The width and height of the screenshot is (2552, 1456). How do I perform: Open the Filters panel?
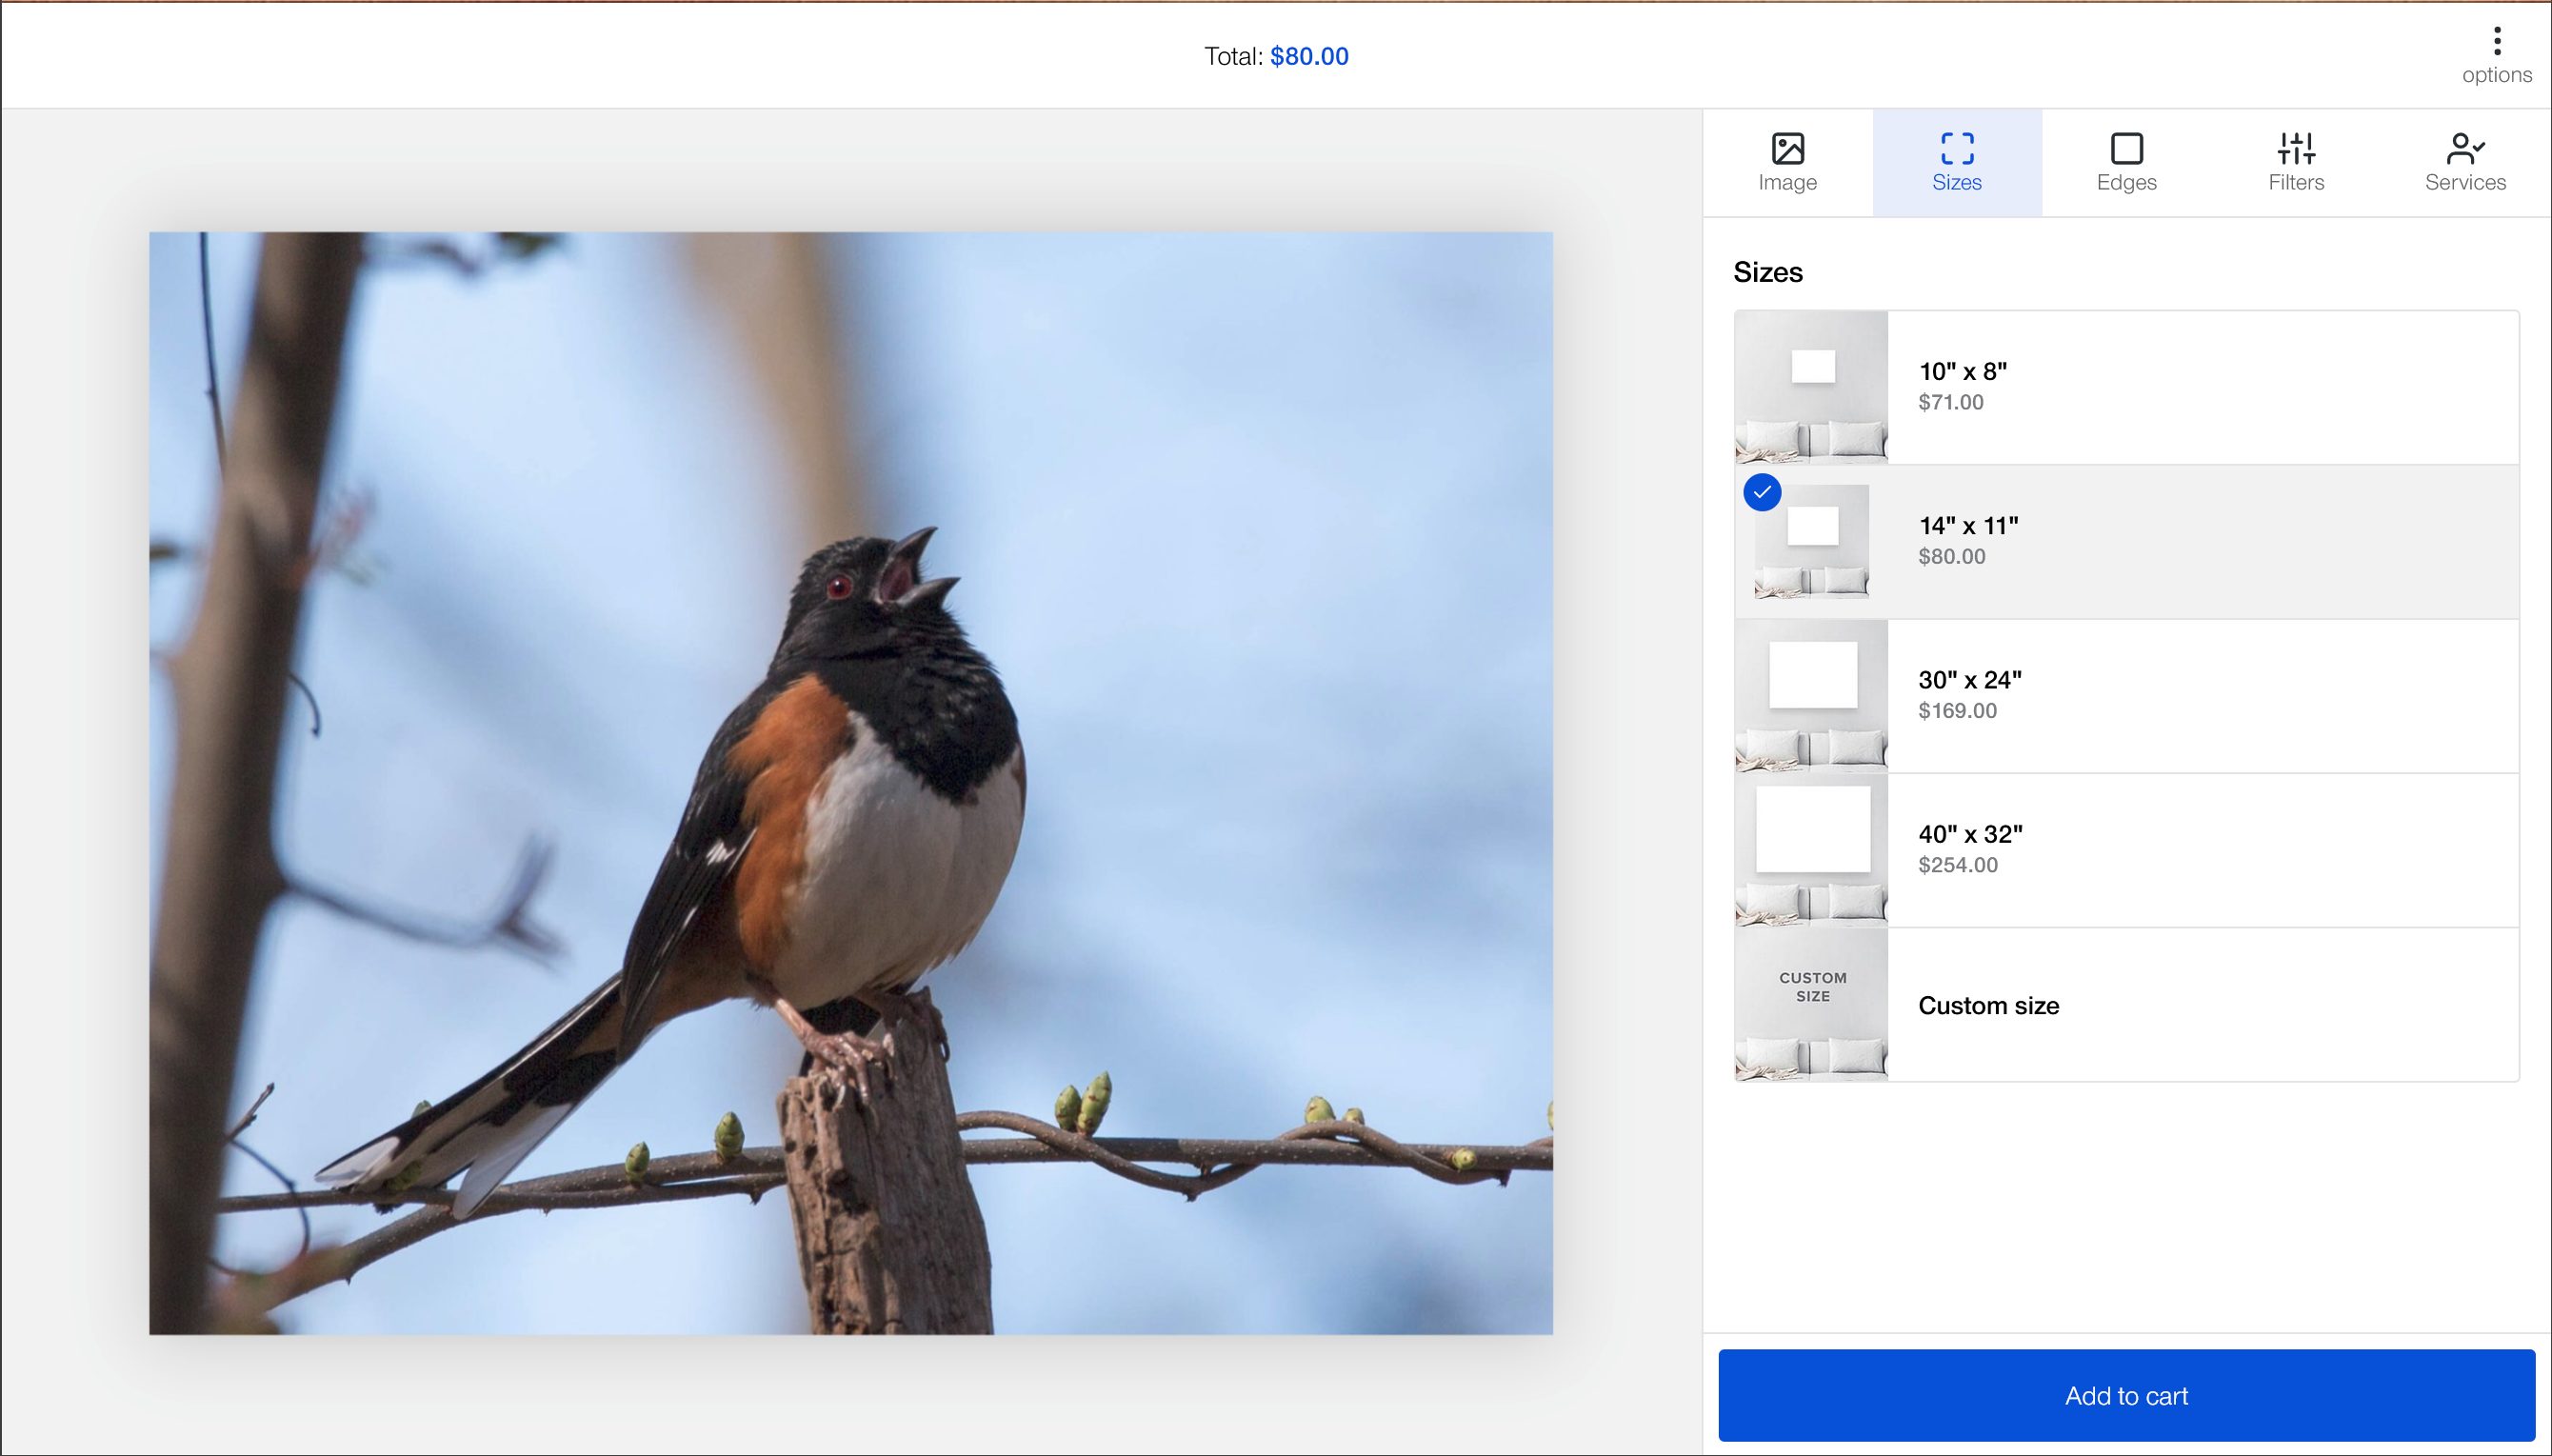[2293, 162]
